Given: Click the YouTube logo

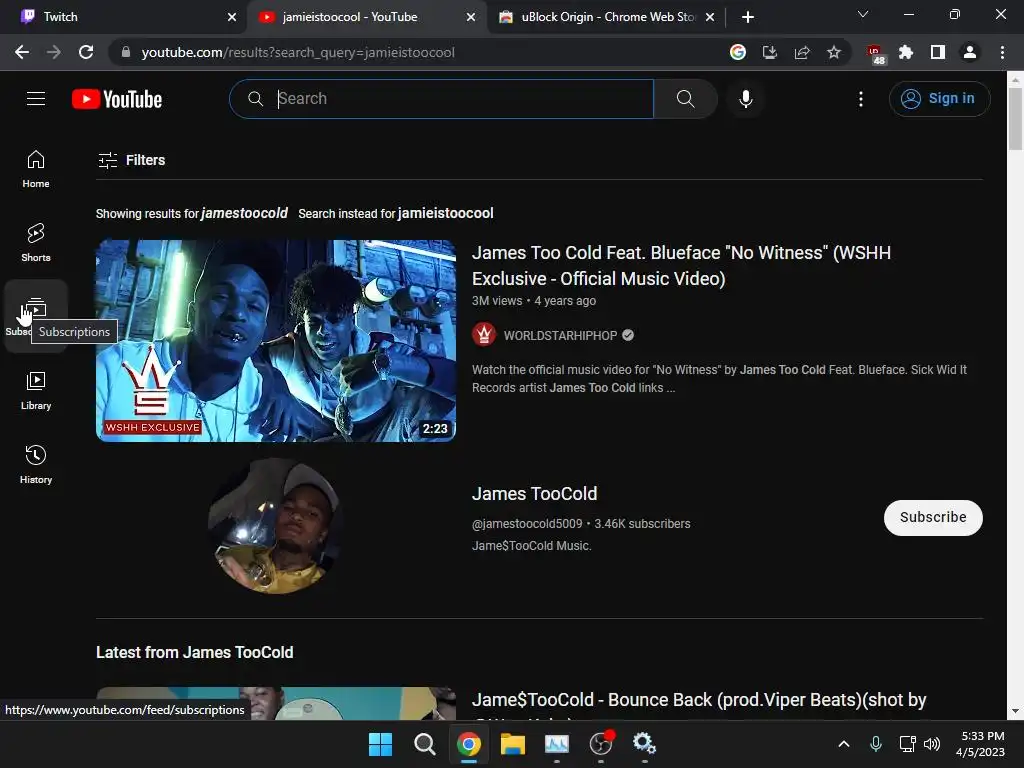Looking at the screenshot, I should click(x=117, y=99).
